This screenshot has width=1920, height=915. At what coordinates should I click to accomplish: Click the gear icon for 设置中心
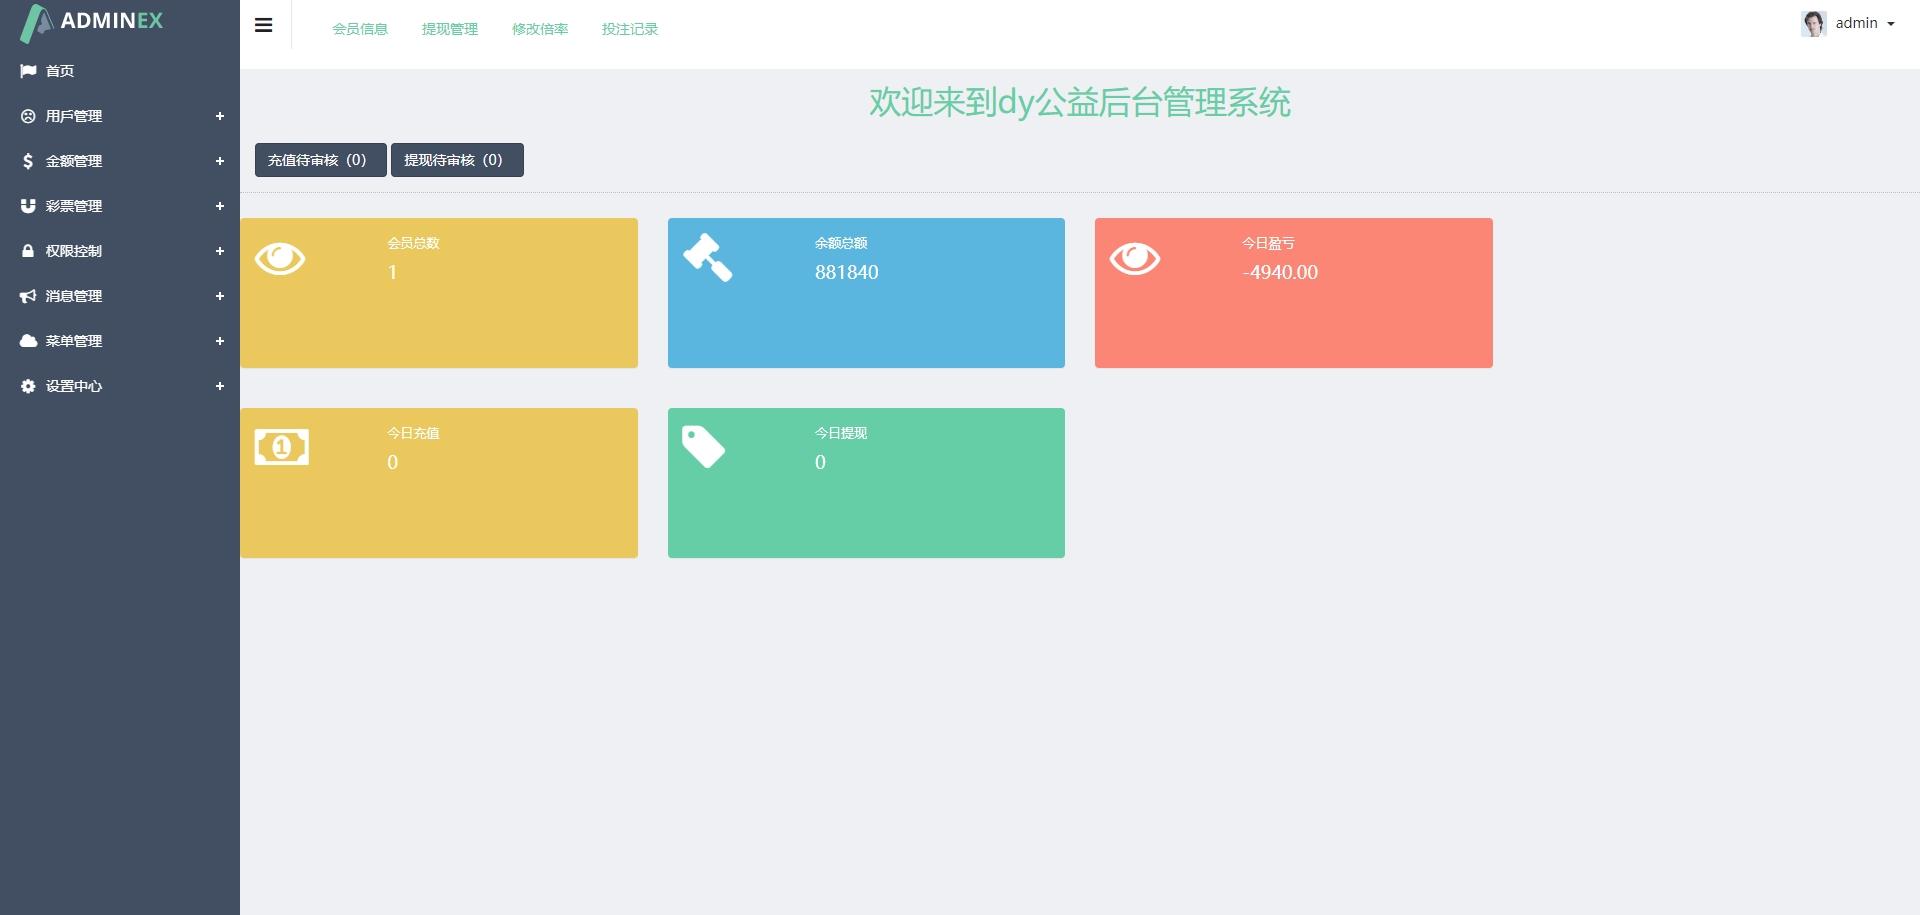(x=28, y=386)
